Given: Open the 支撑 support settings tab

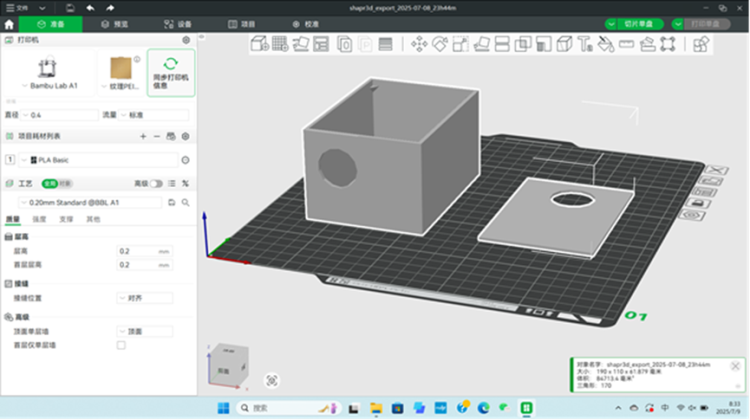Looking at the screenshot, I should [66, 218].
